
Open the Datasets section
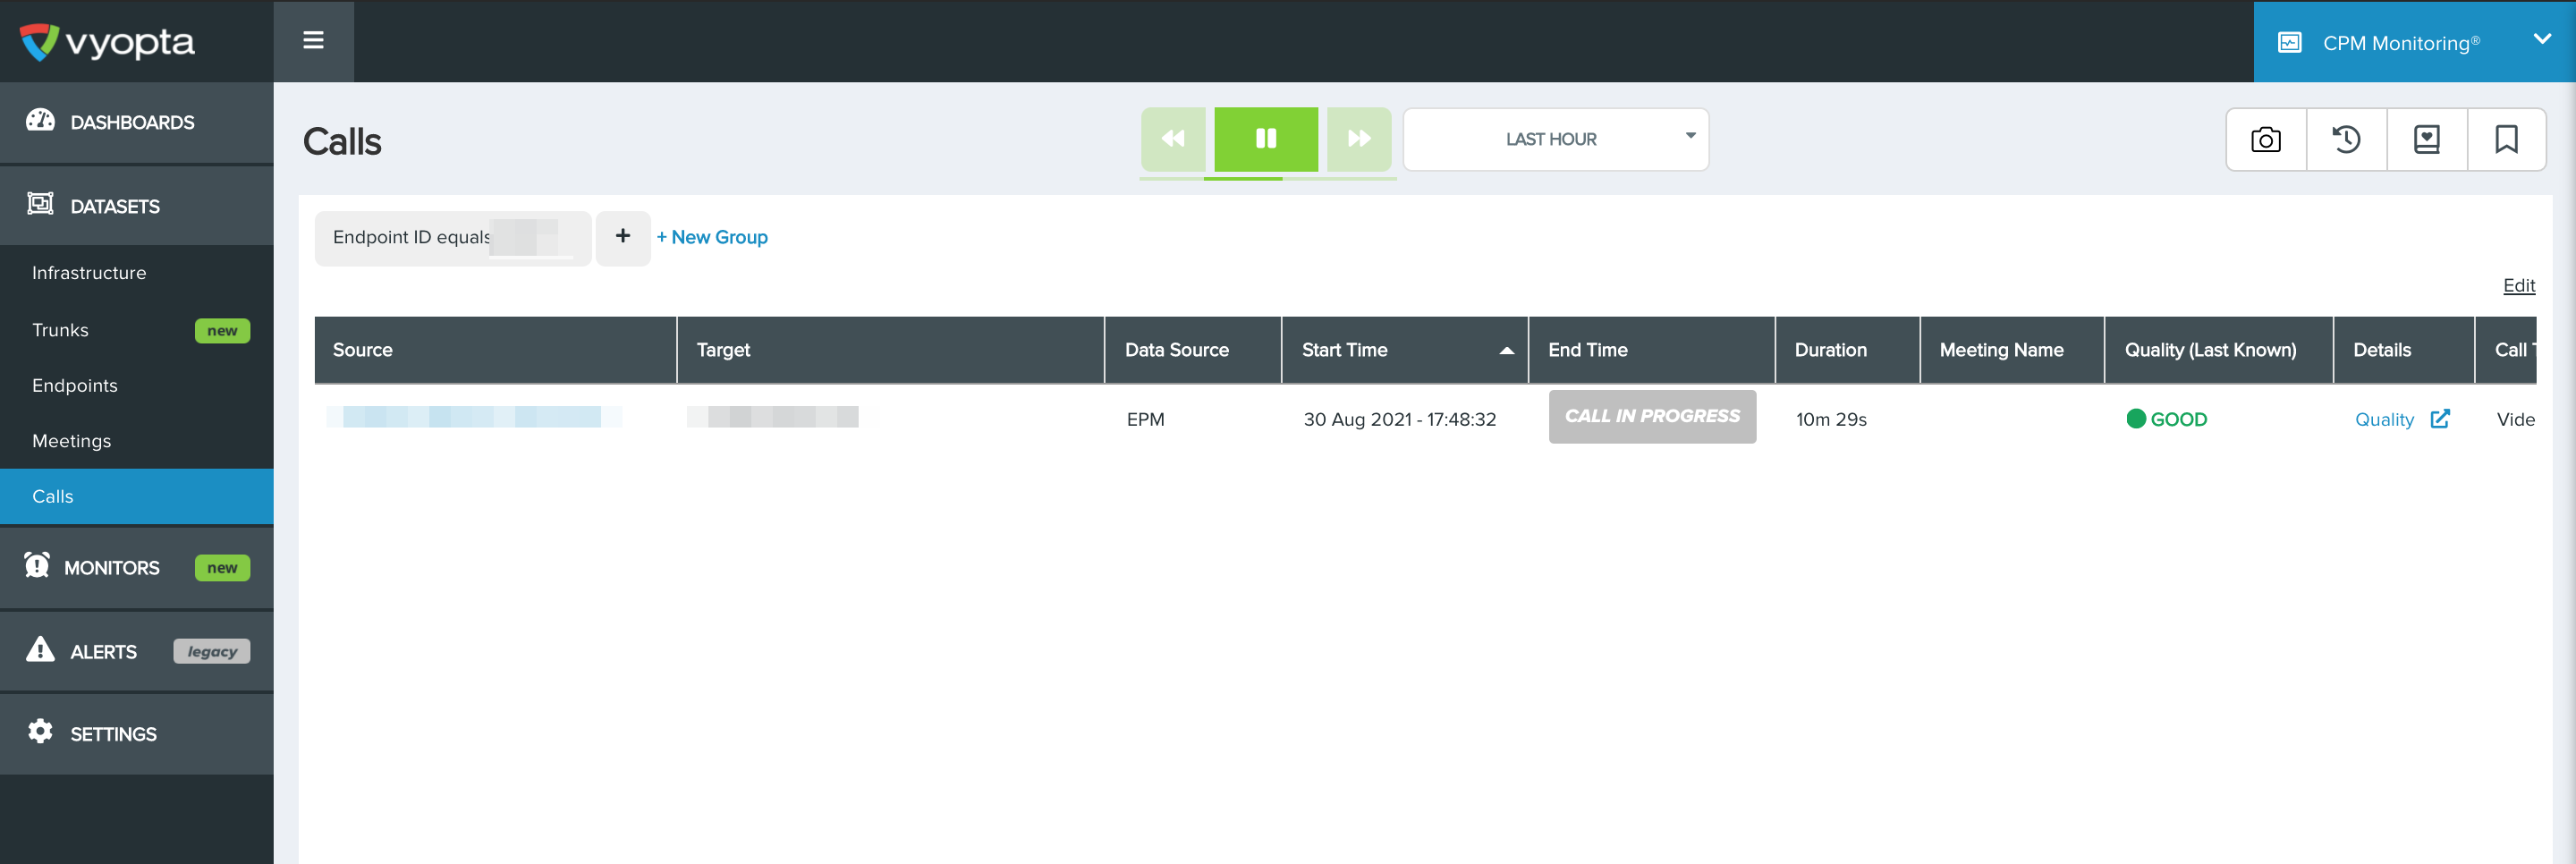pos(137,206)
